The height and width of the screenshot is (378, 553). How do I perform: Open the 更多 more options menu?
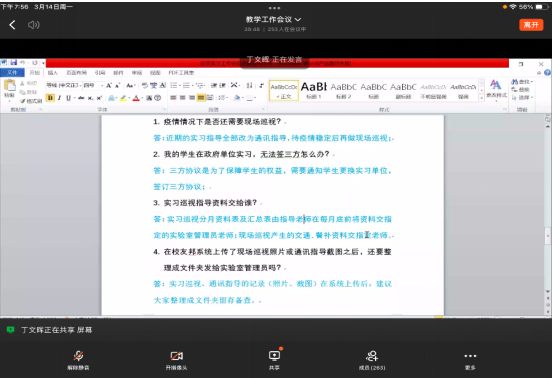pyautogui.click(x=470, y=360)
